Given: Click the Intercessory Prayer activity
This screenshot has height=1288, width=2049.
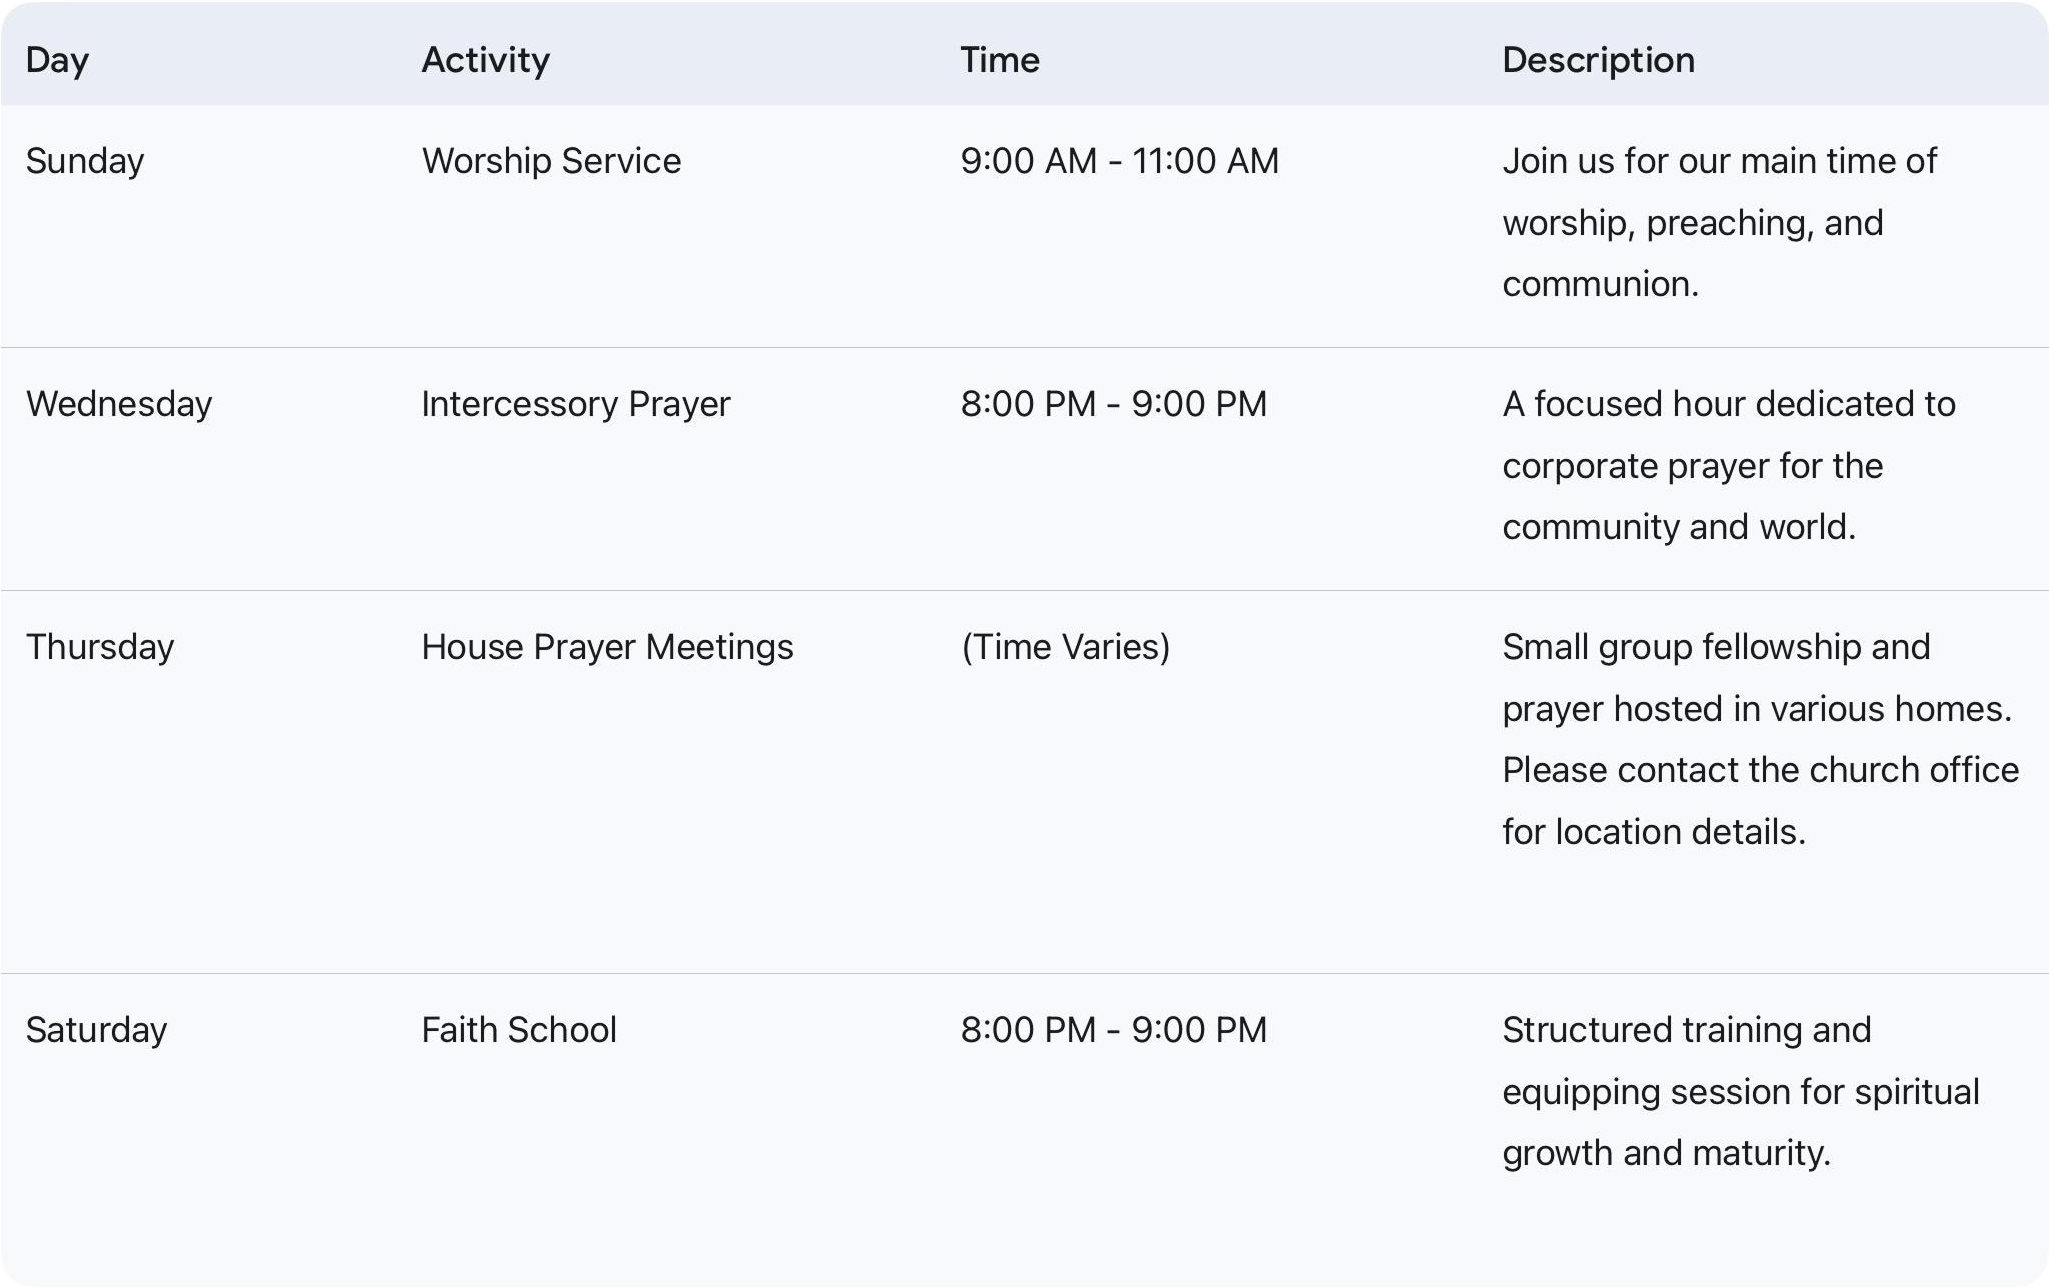Looking at the screenshot, I should tap(575, 404).
